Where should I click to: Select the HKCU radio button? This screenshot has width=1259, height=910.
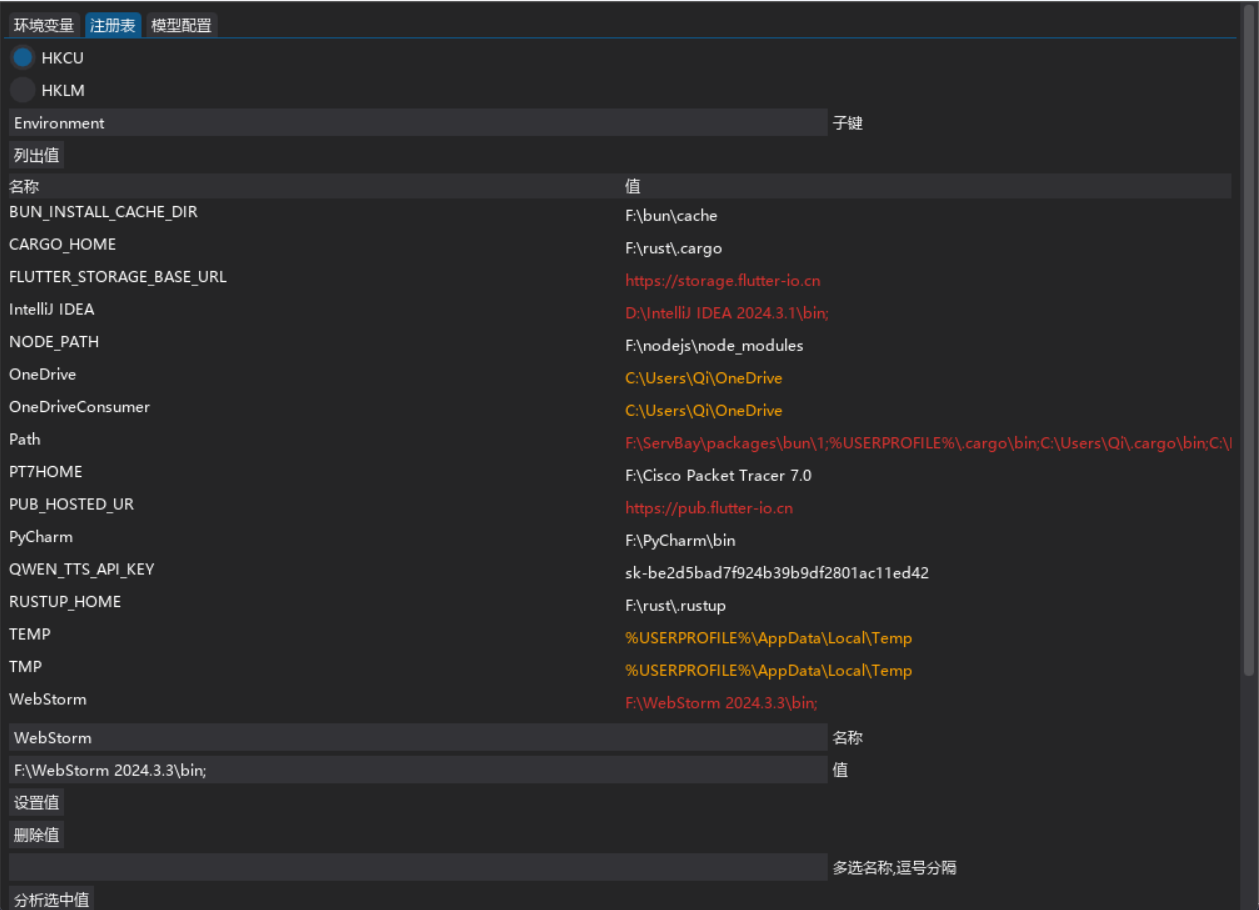click(23, 58)
